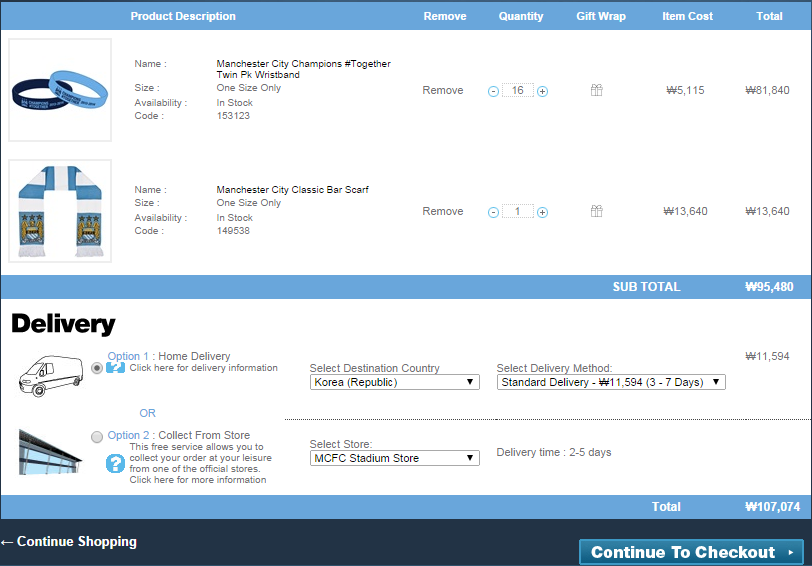Click the Option 2 label text
812x566 pixels.
(128, 436)
